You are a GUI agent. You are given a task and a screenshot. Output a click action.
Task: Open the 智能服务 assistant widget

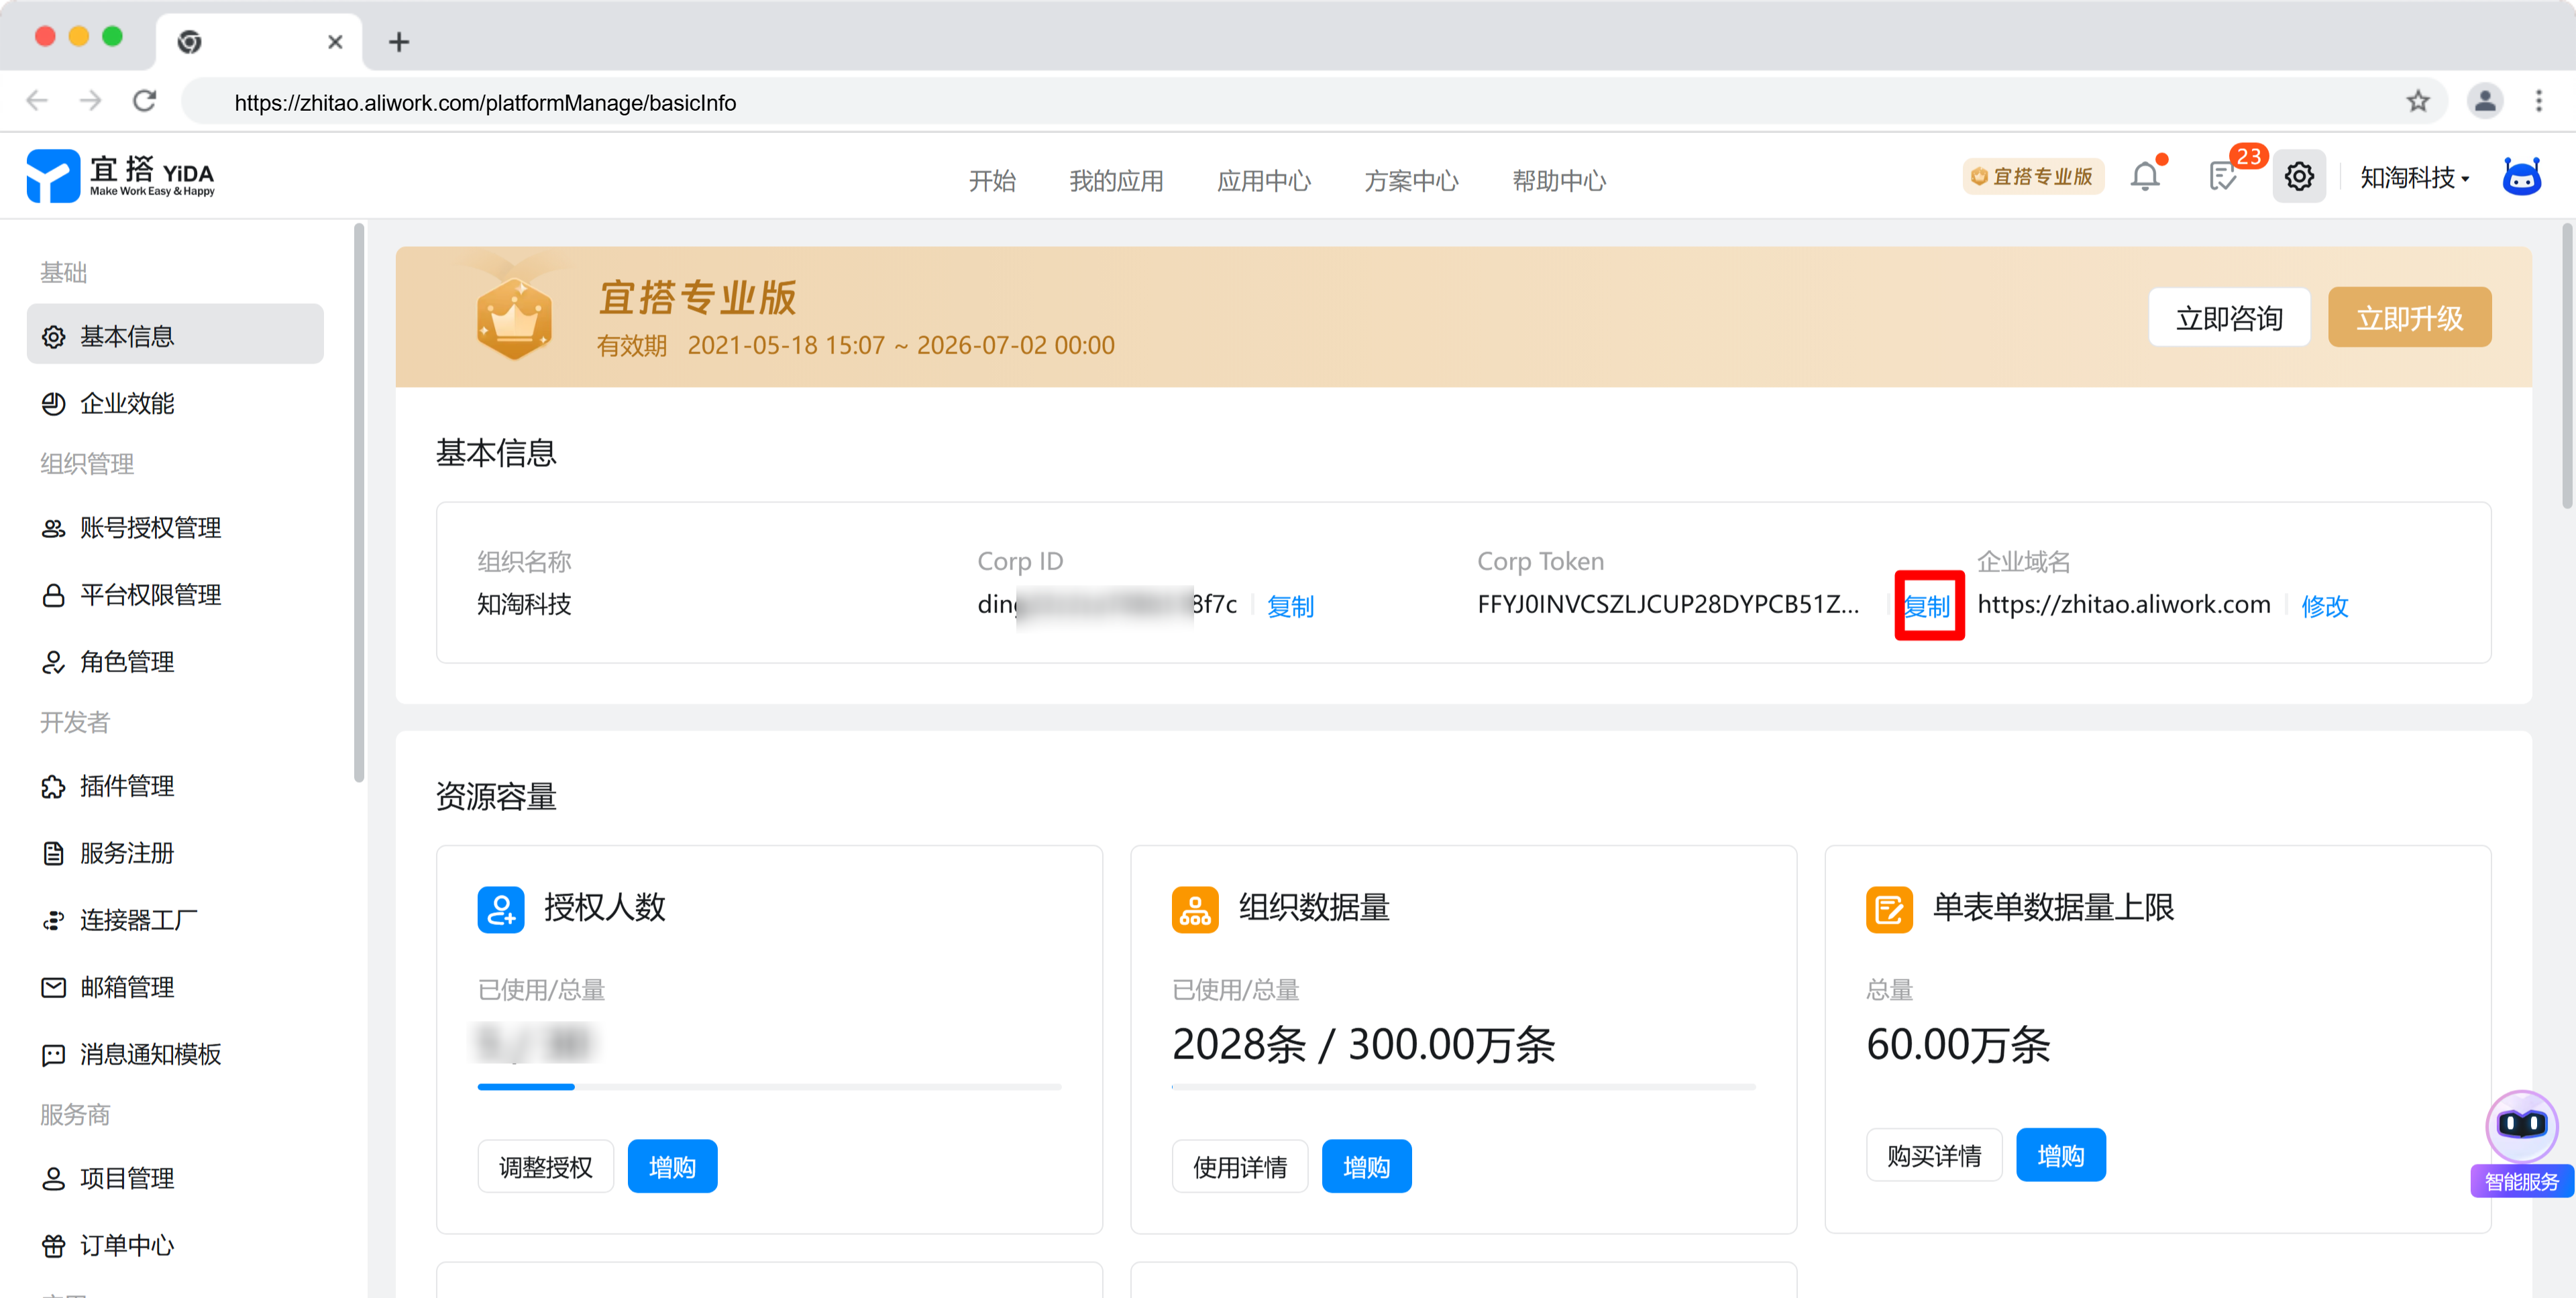tap(2522, 1143)
